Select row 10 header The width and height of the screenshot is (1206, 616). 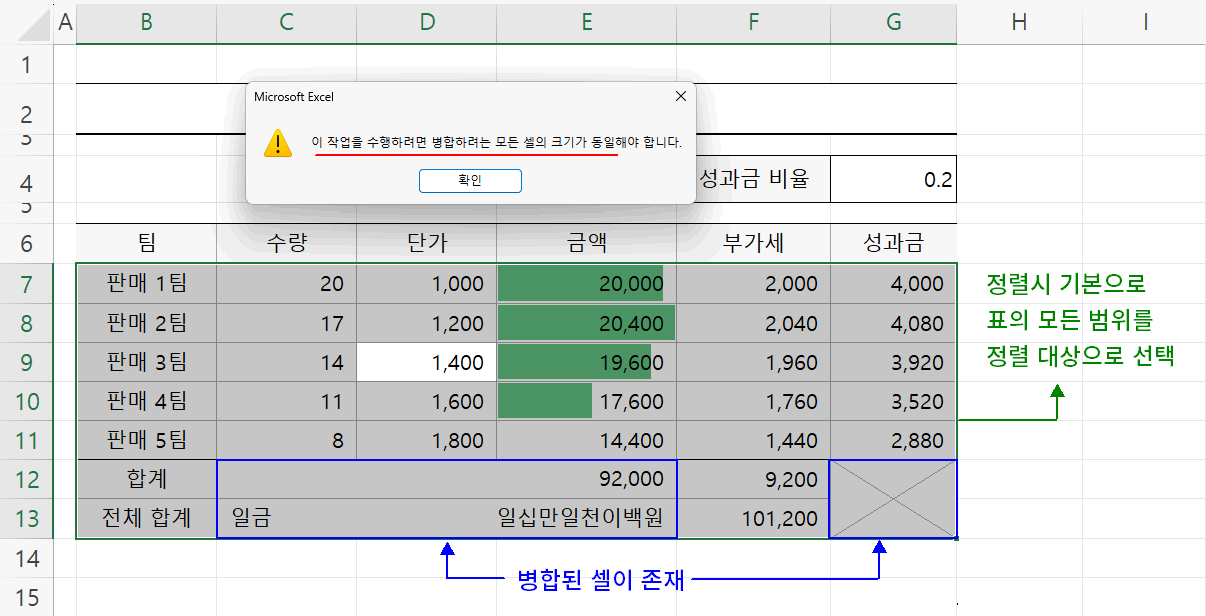tap(26, 401)
